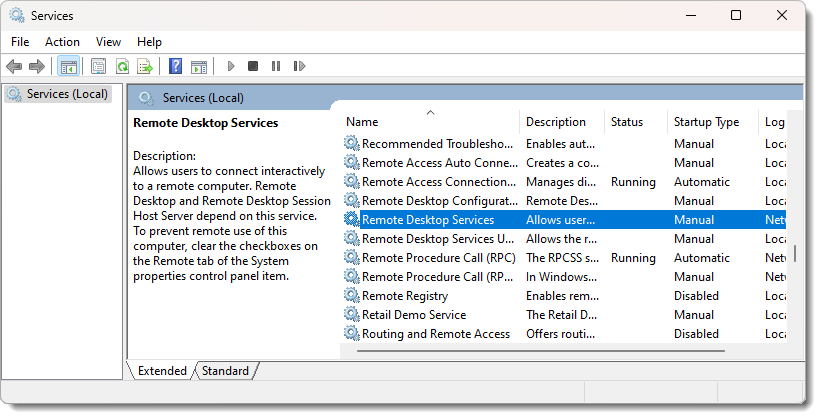
Task: Open Help with blue question icon
Action: click(x=175, y=67)
